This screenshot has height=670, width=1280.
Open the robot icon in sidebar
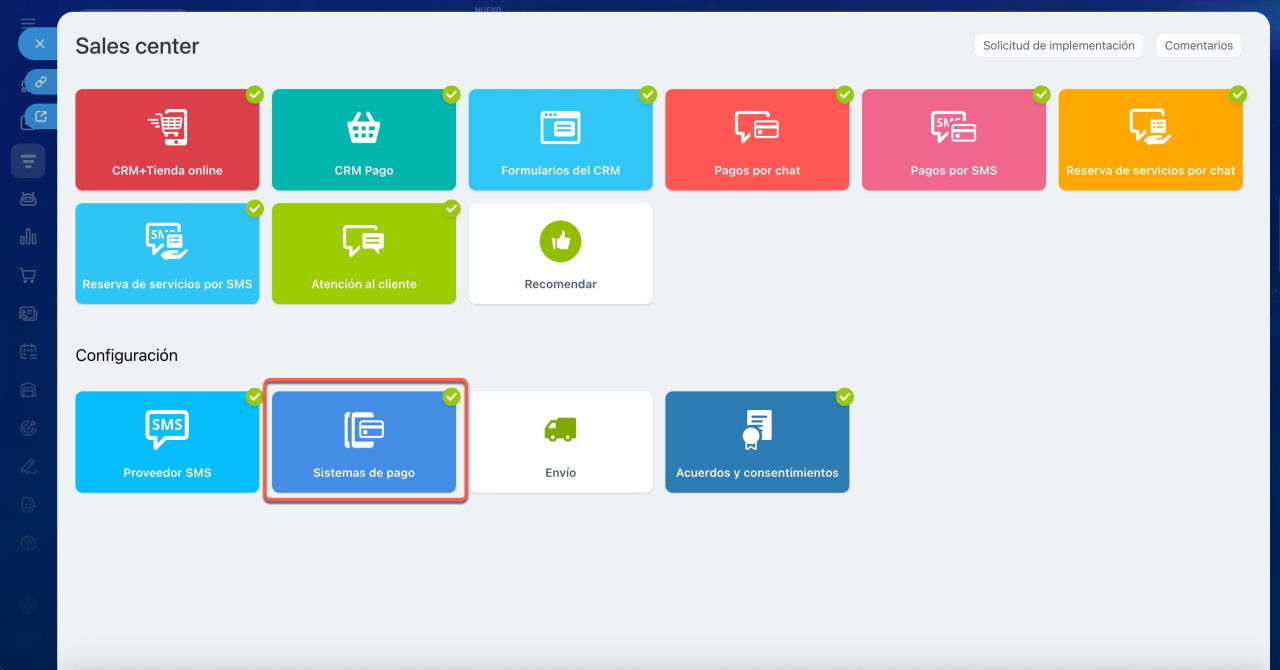click(x=28, y=199)
